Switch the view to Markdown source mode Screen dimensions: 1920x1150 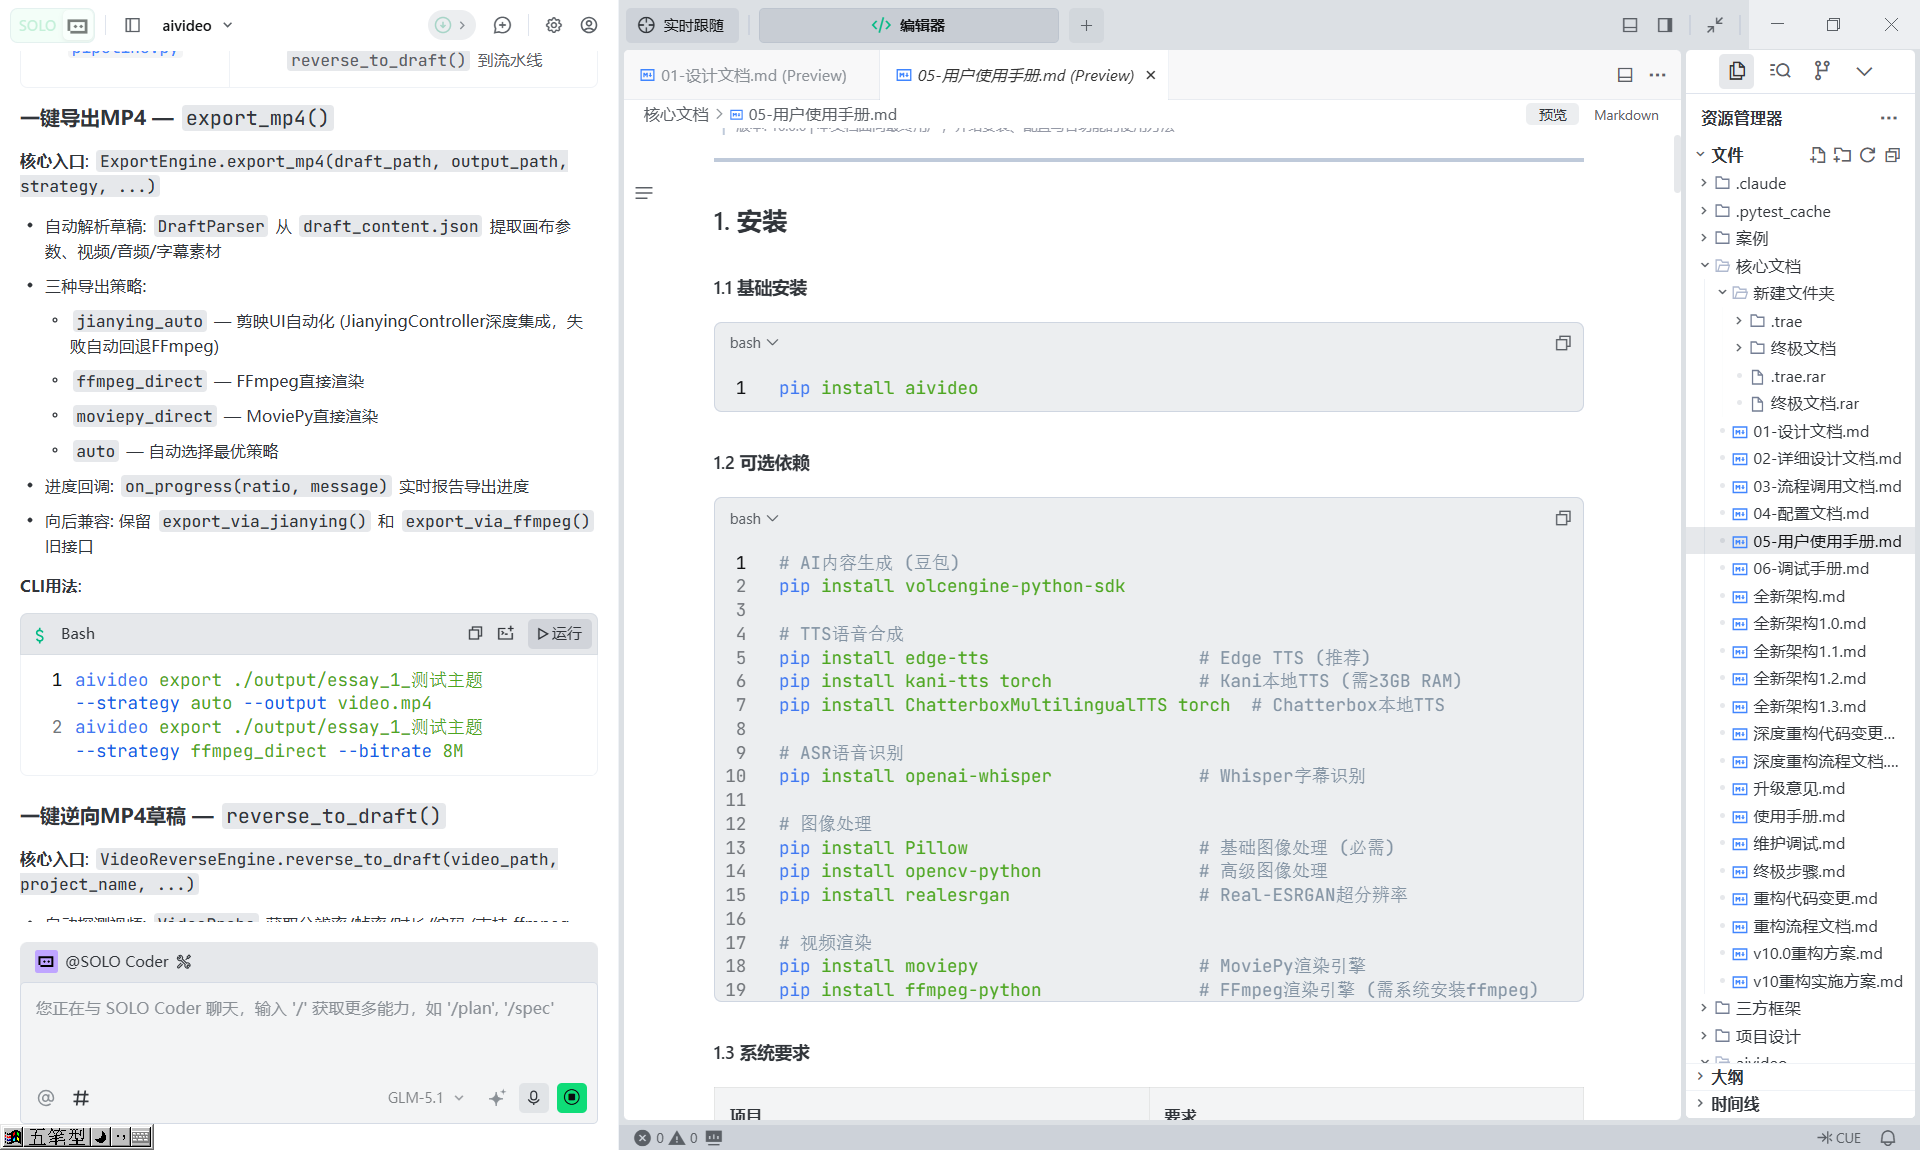point(1625,115)
